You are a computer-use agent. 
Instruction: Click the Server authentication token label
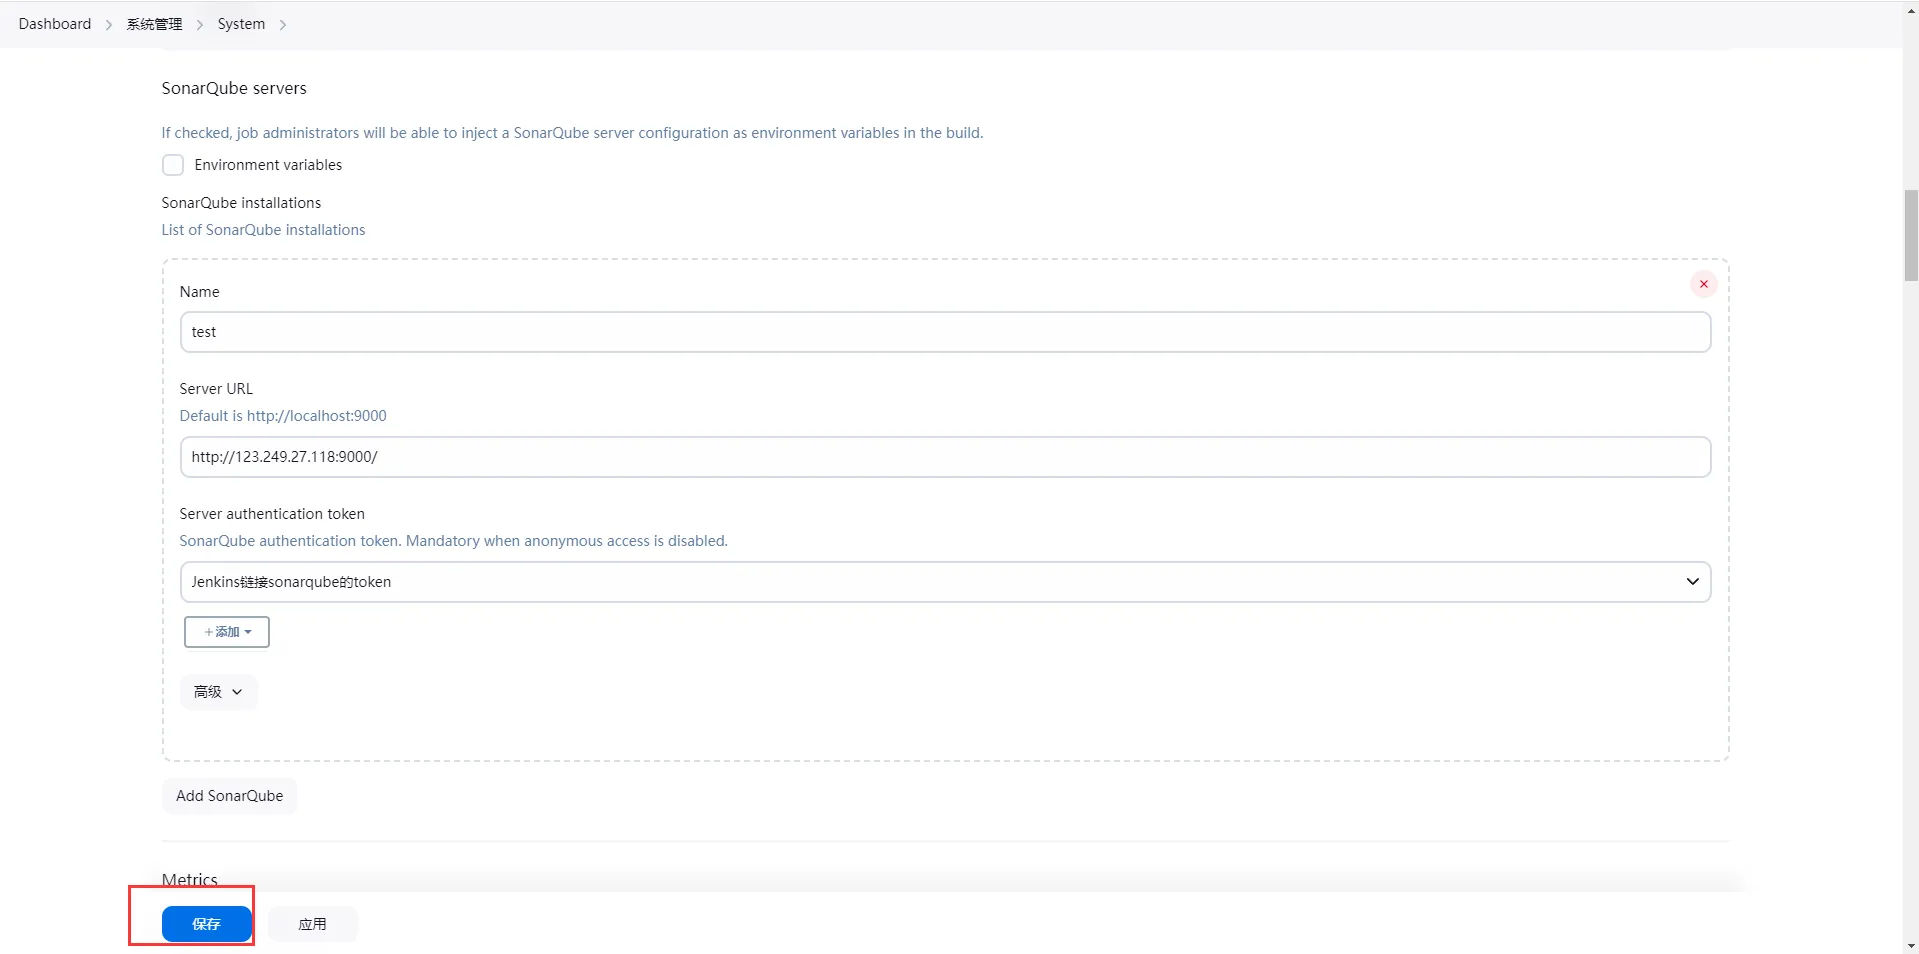(x=272, y=514)
